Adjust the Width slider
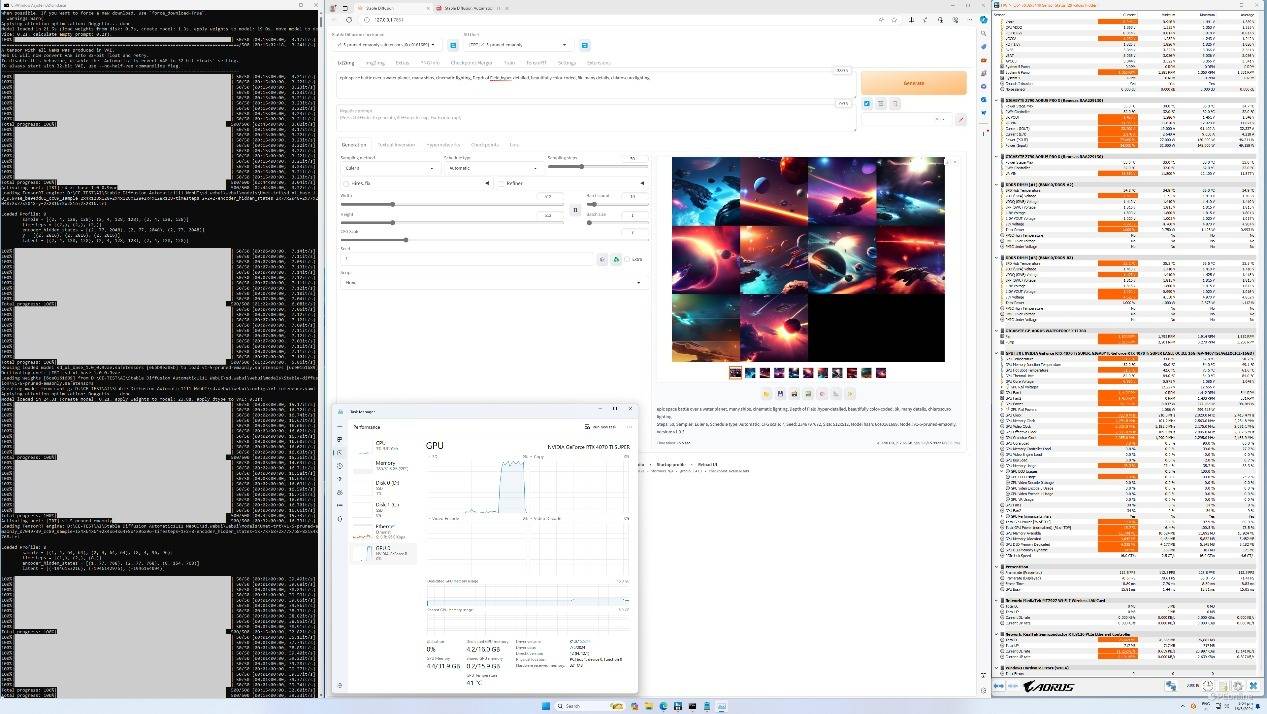The image size is (1267, 714). [x=453, y=204]
